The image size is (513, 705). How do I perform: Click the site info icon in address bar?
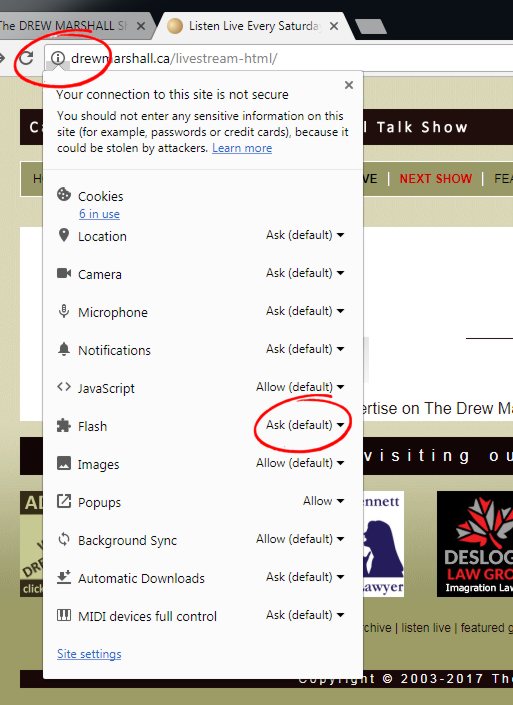pos(58,58)
